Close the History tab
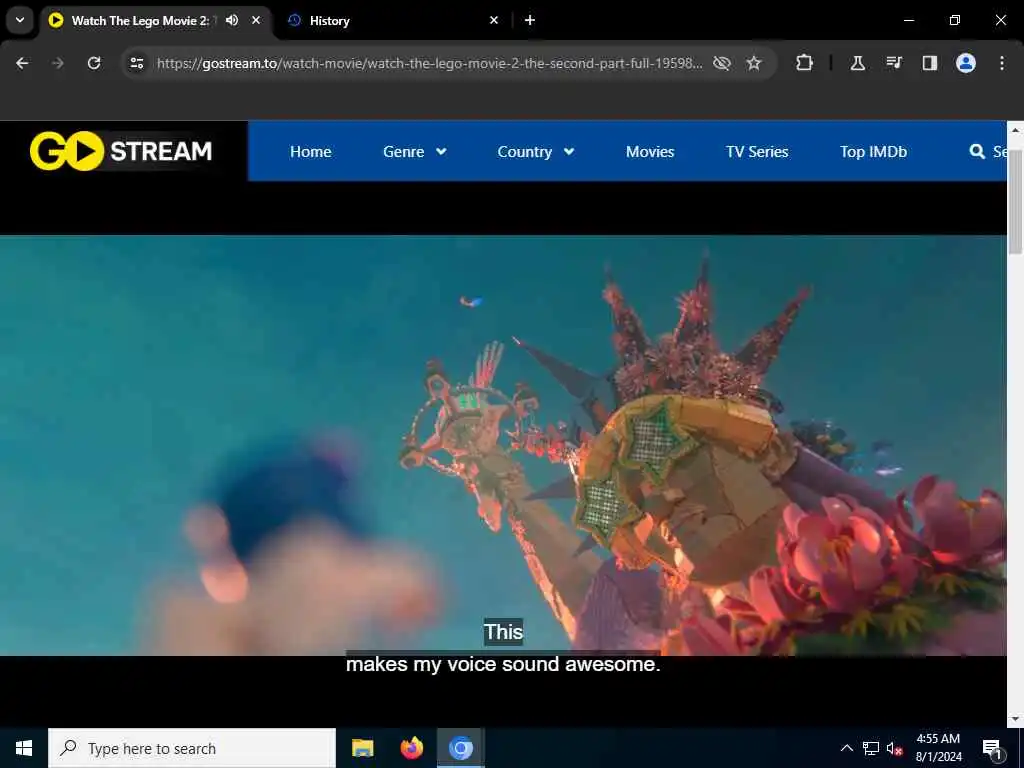1024x768 pixels. [494, 20]
